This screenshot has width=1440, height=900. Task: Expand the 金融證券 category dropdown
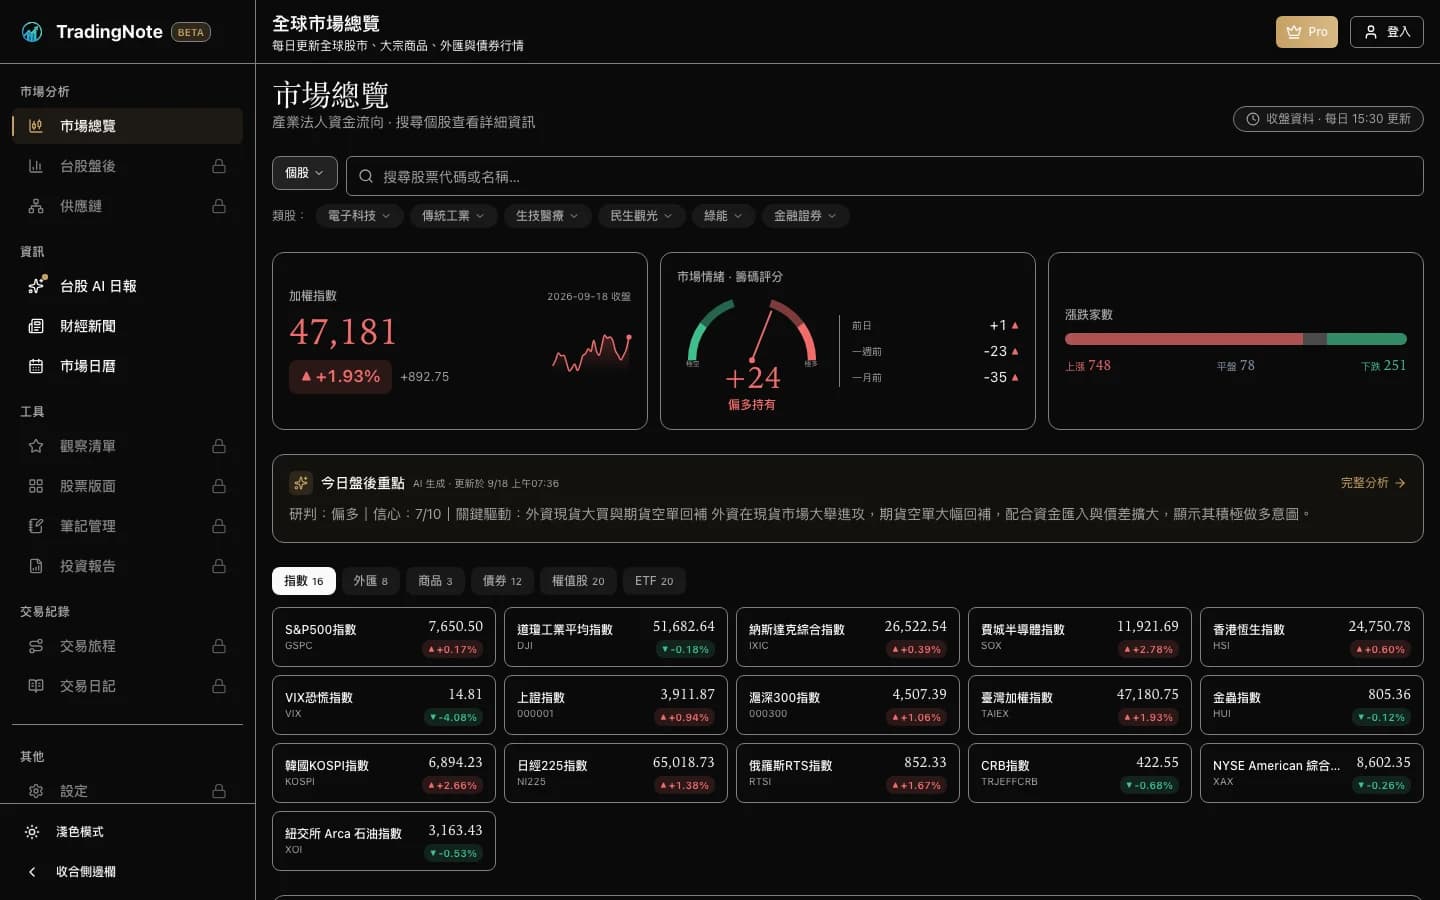[x=806, y=216]
